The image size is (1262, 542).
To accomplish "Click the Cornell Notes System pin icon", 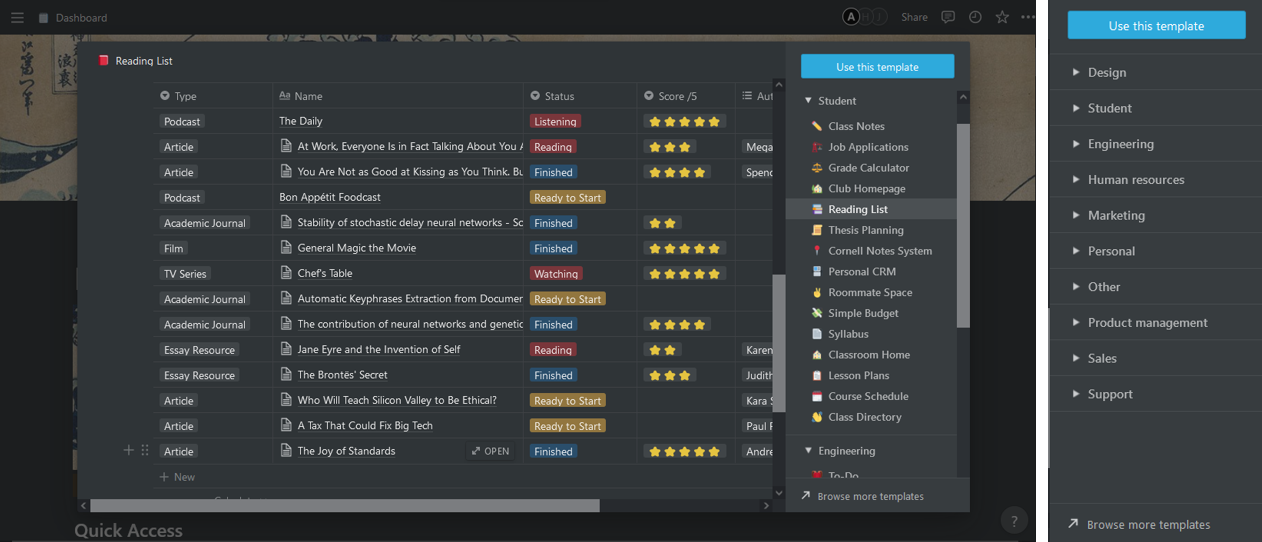I will click(817, 251).
